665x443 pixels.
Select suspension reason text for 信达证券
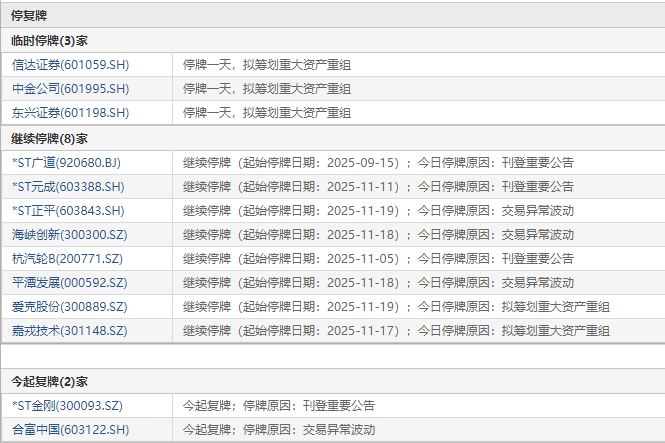tap(267, 65)
